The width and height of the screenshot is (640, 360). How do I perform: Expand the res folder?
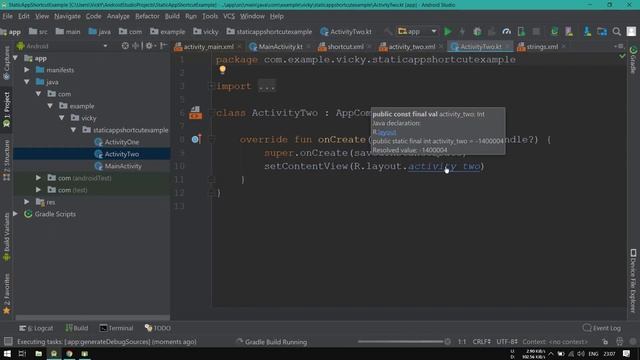(27, 202)
